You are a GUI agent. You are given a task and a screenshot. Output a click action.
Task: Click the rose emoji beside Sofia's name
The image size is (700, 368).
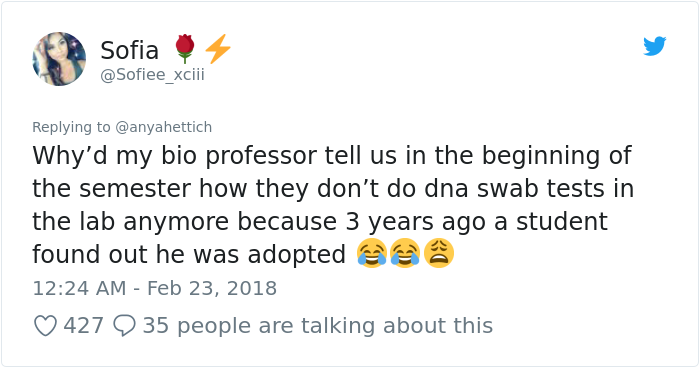pos(185,49)
